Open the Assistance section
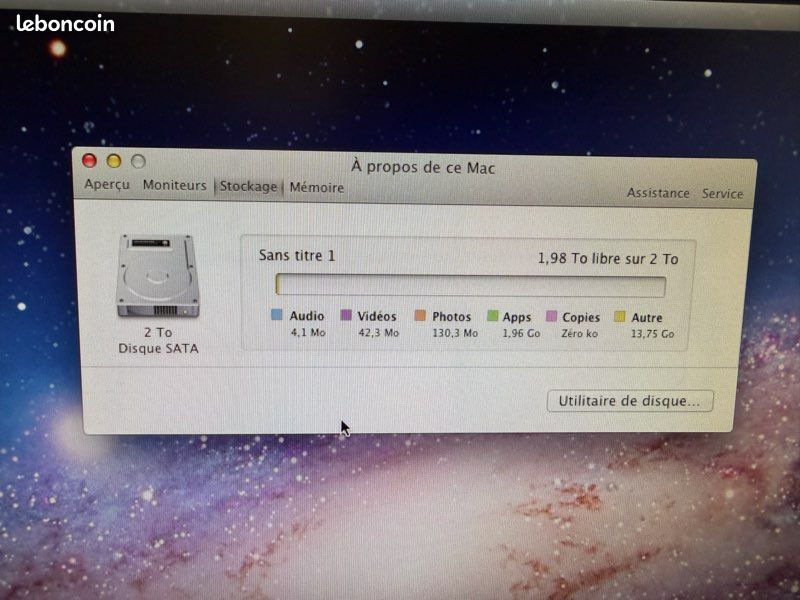 [658, 193]
